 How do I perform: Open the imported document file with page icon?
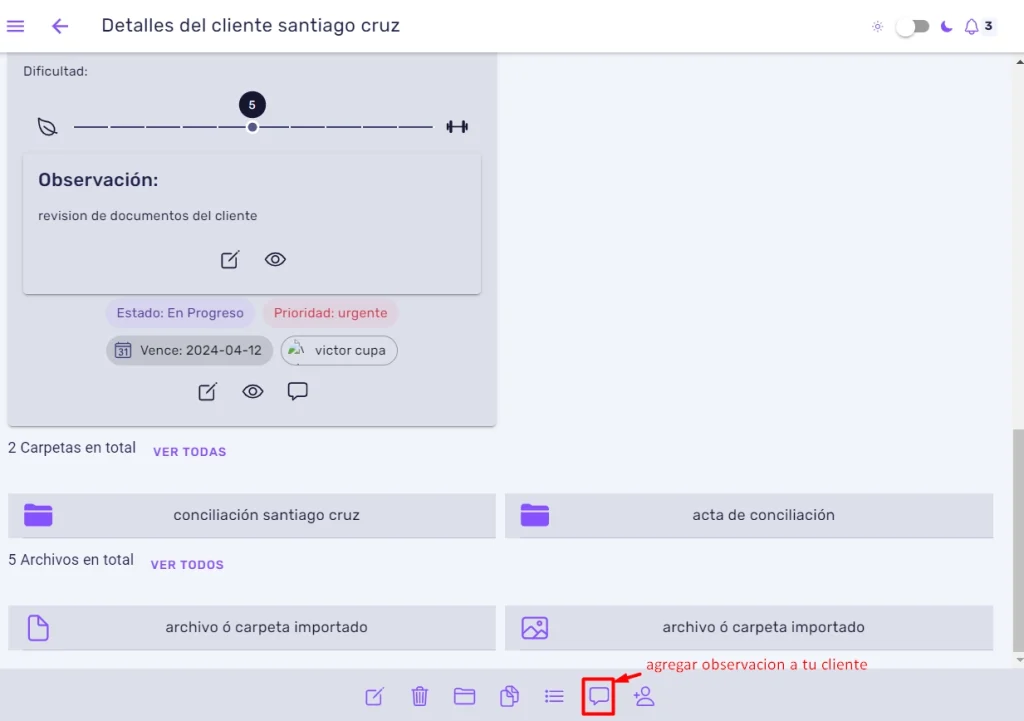click(x=252, y=628)
